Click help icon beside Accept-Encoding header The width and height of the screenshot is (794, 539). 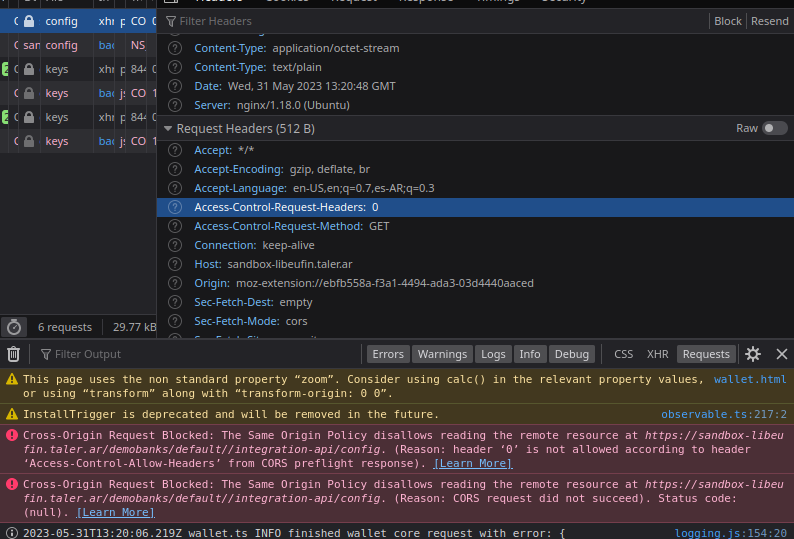175,169
